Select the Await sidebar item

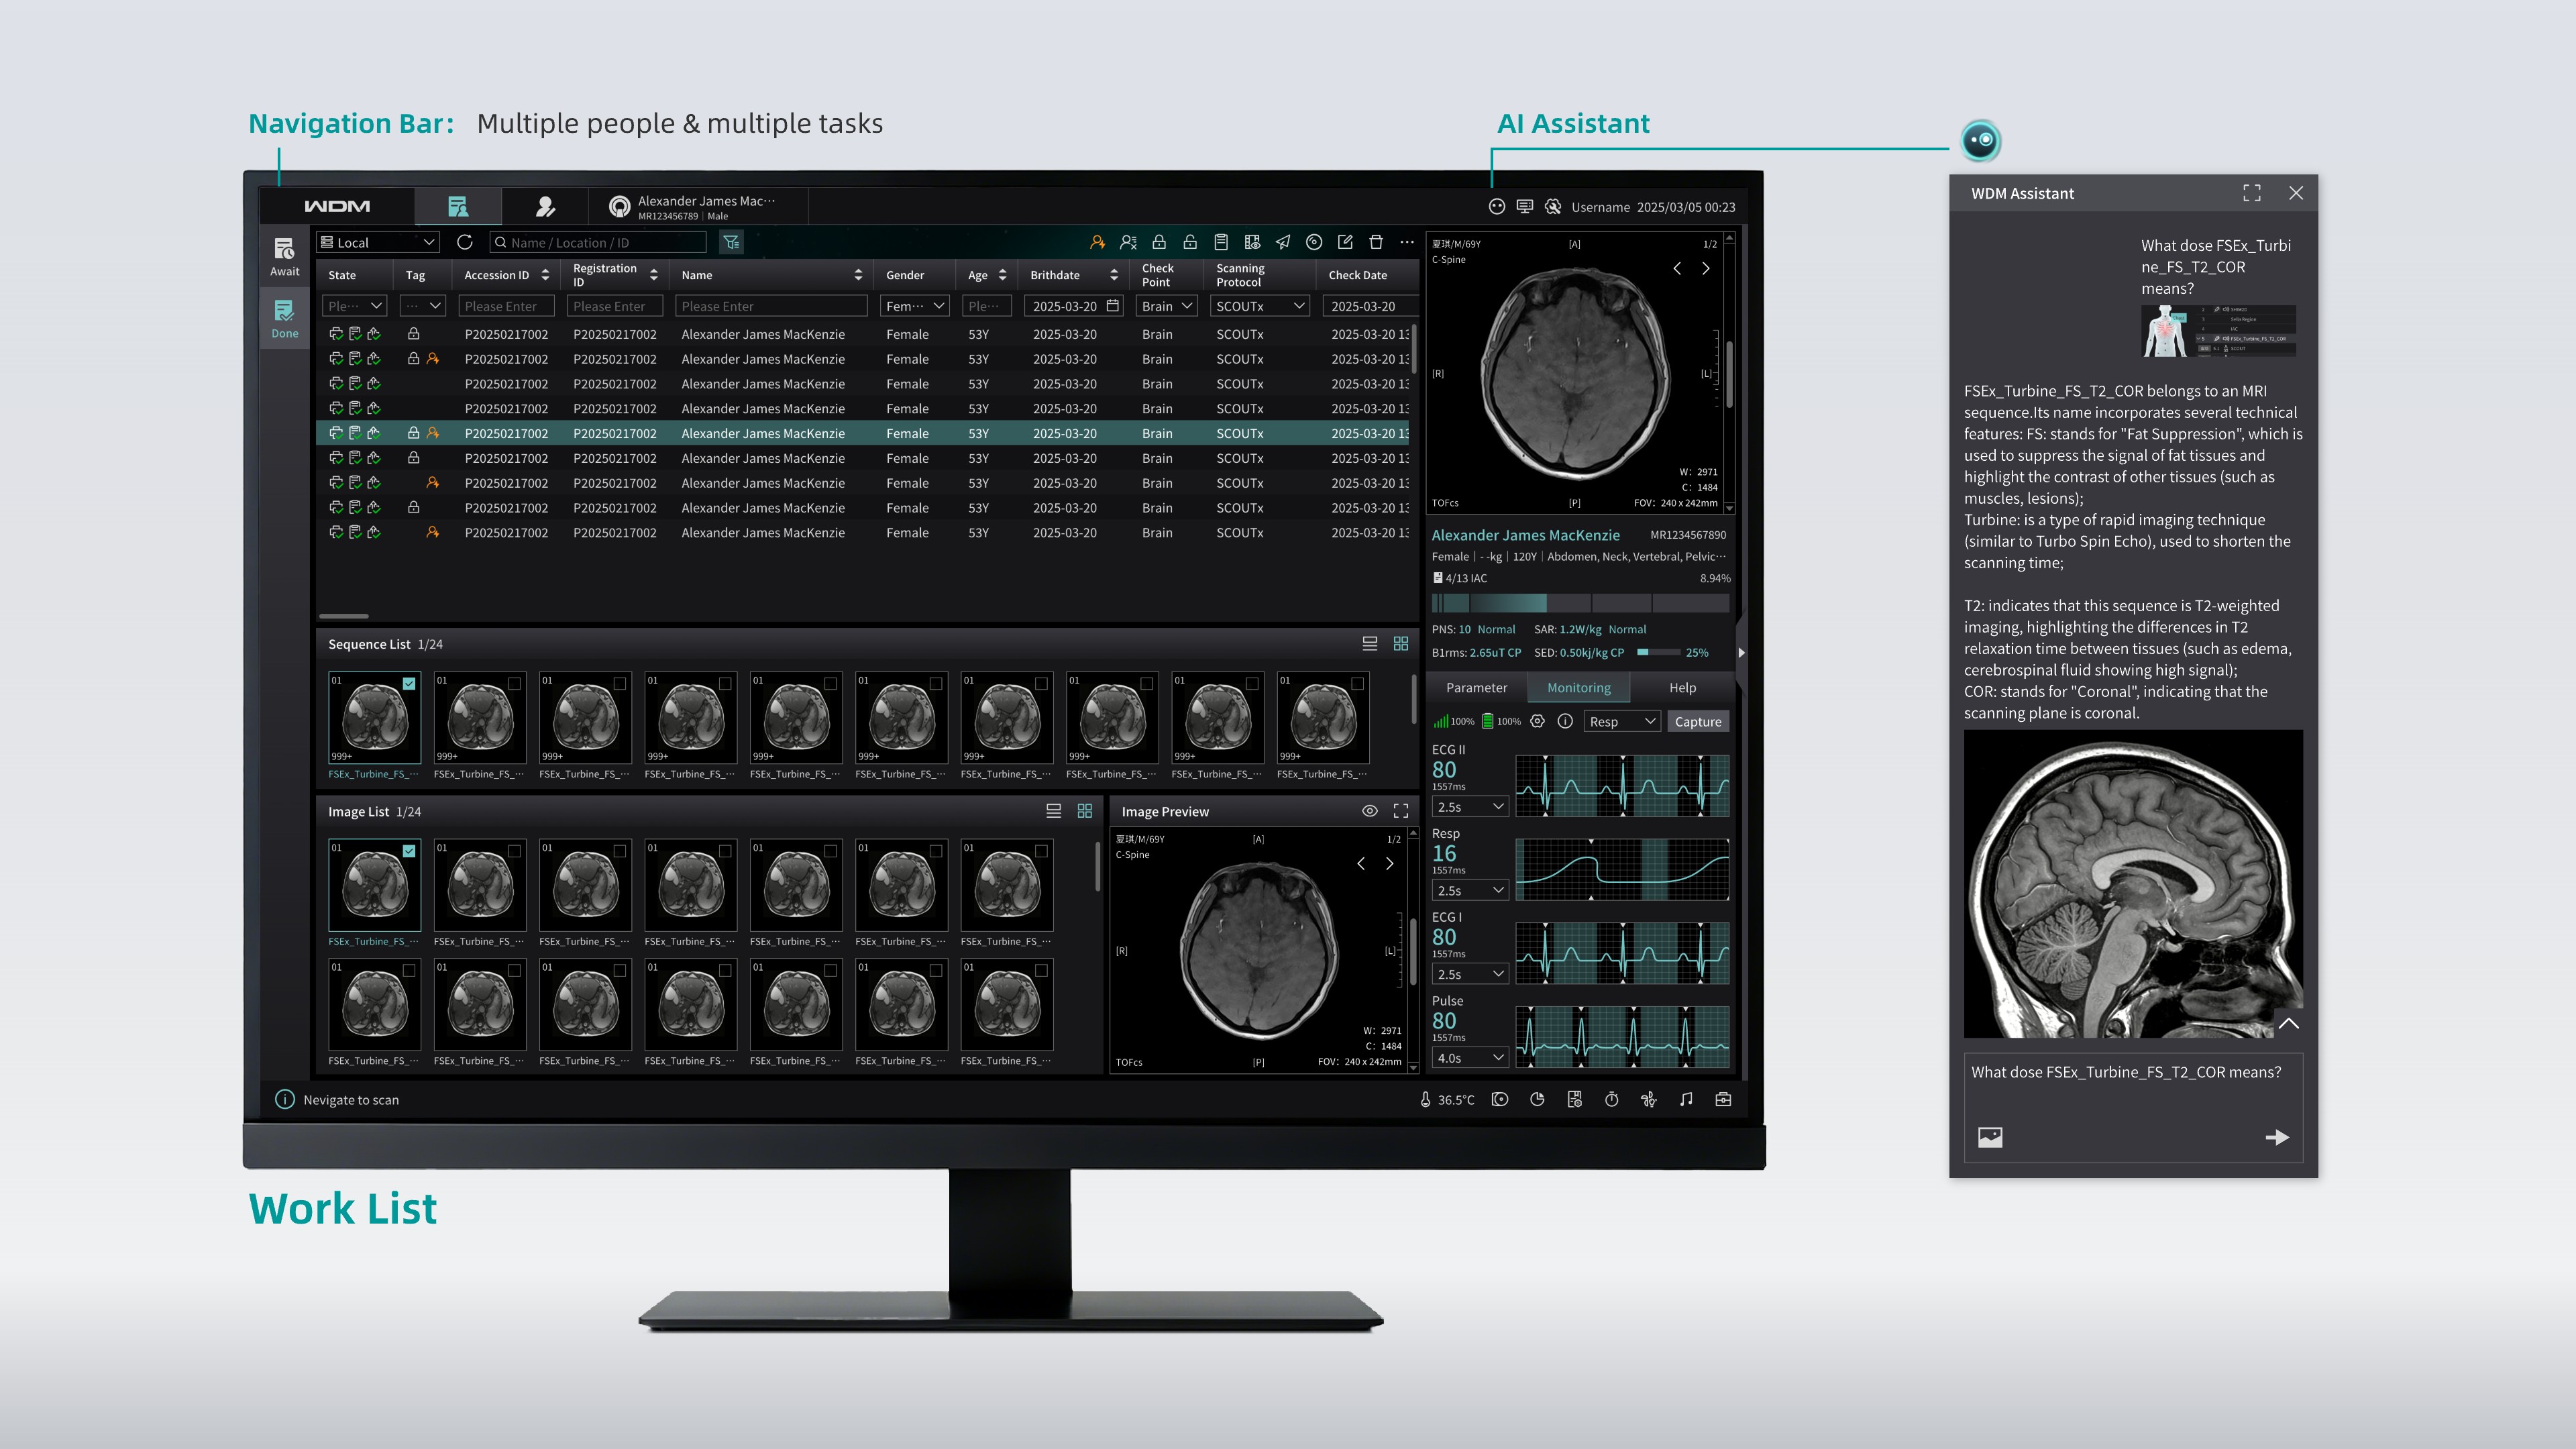click(284, 257)
